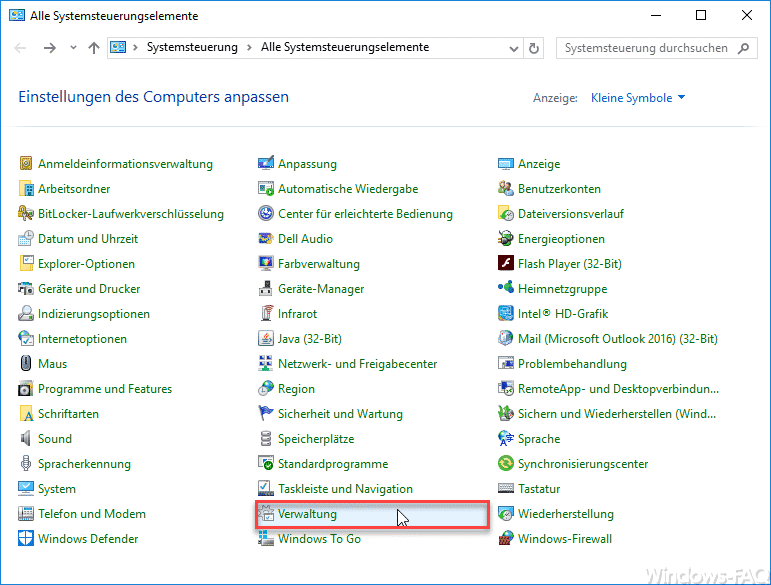Open the Benutzerkonten link
Screen dimensions: 771x585
click(559, 189)
